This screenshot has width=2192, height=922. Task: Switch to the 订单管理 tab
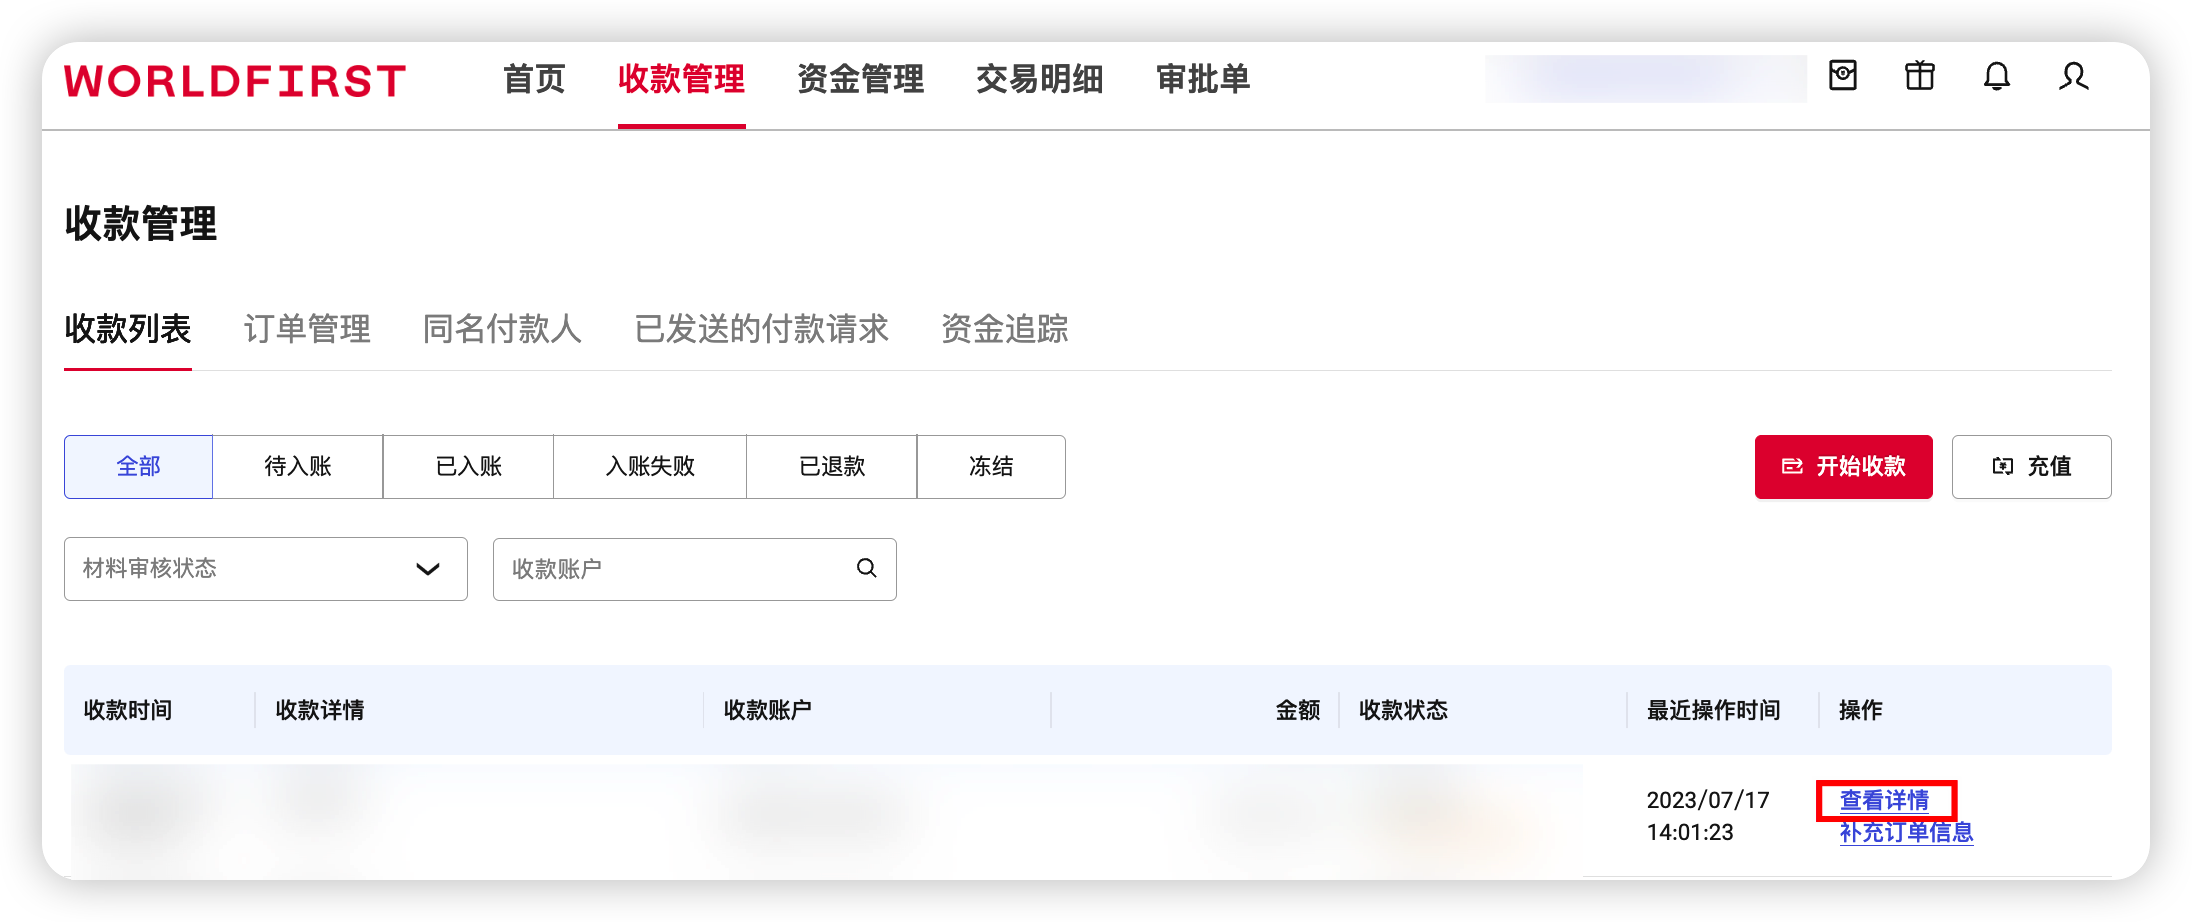[x=306, y=330]
